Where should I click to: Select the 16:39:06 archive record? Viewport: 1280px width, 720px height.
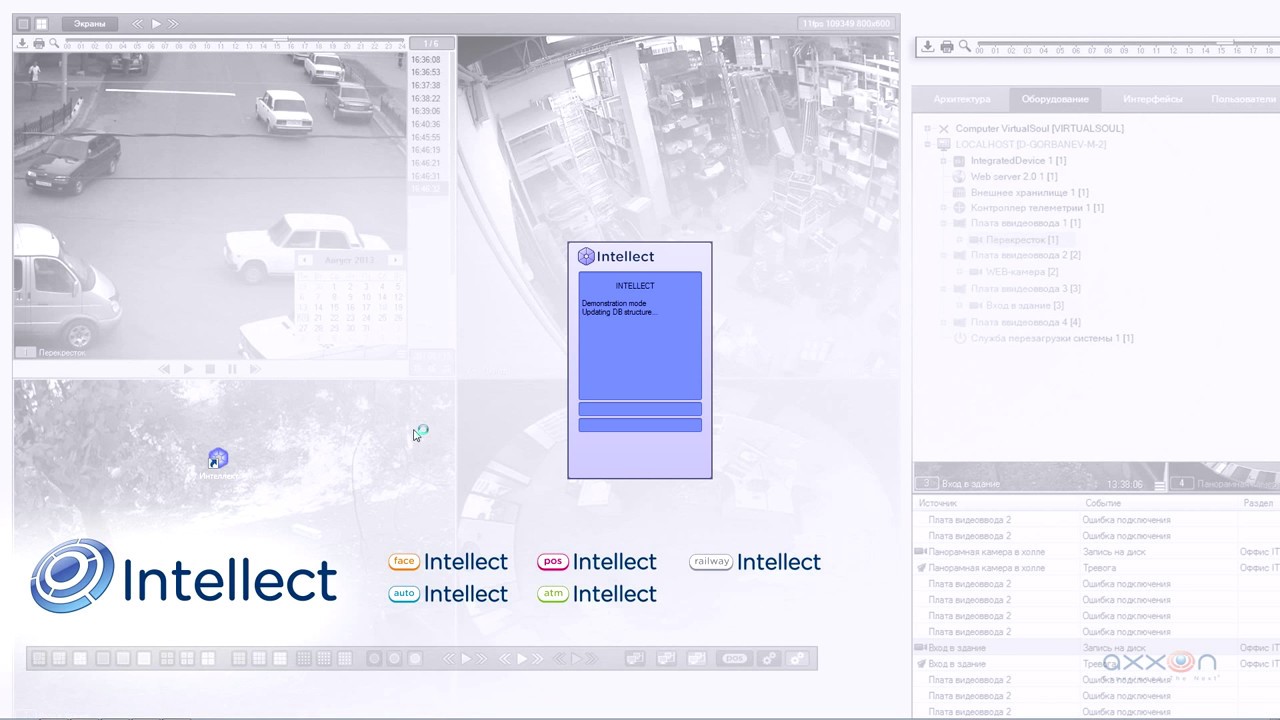pyautogui.click(x=425, y=112)
